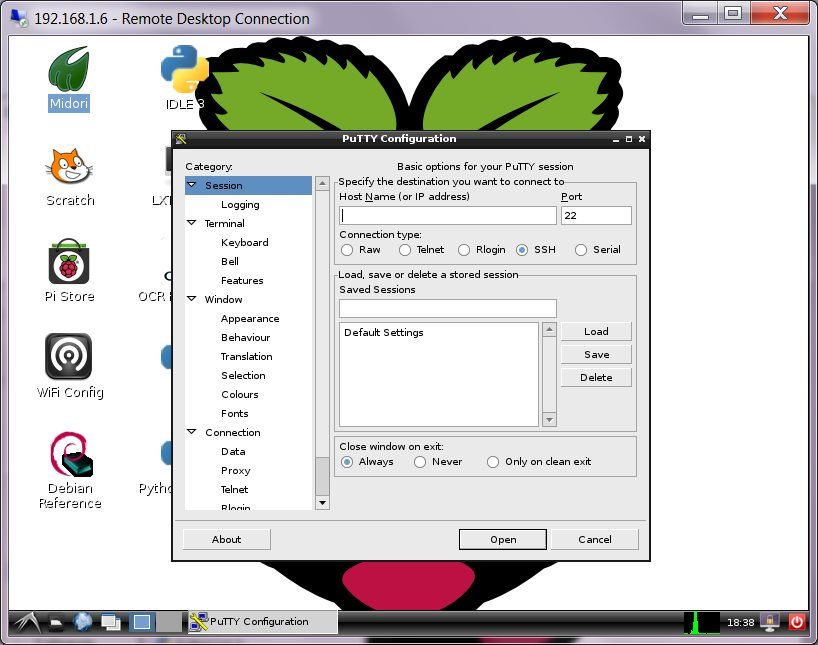
Task: Click the category tree scrollbar thumb
Action: click(x=322, y=476)
